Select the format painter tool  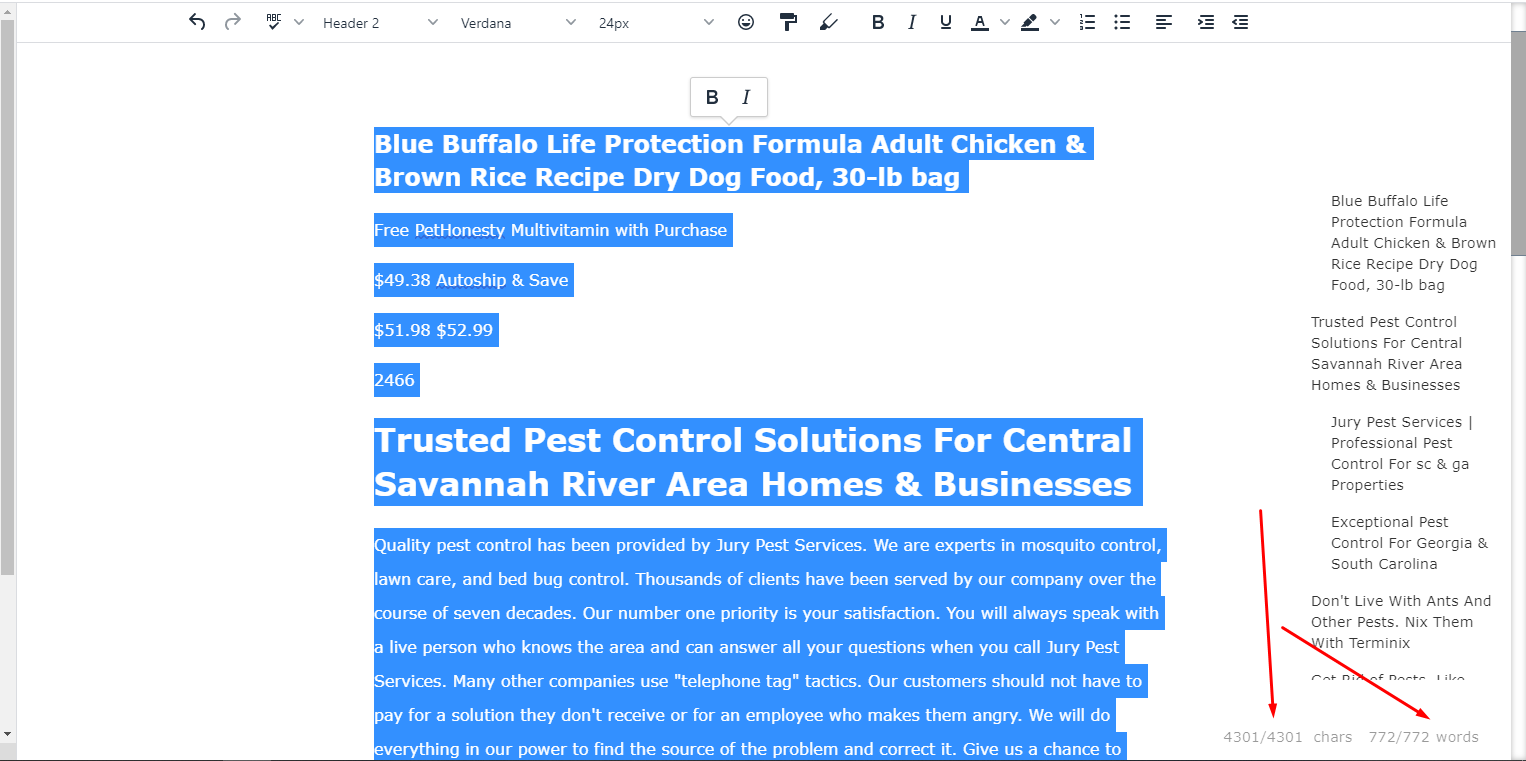click(789, 22)
